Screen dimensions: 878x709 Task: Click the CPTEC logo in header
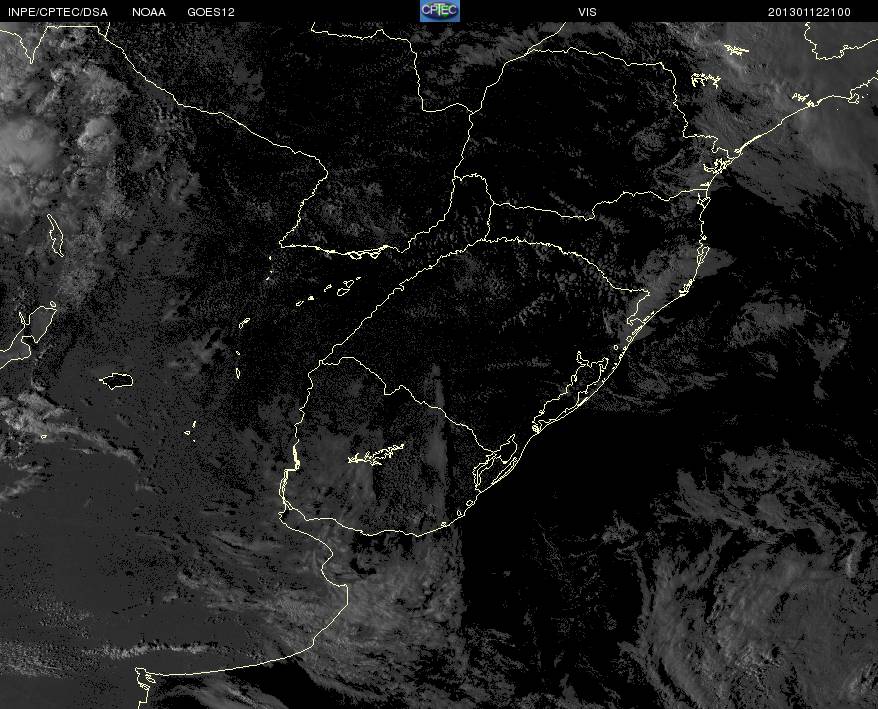pos(439,11)
